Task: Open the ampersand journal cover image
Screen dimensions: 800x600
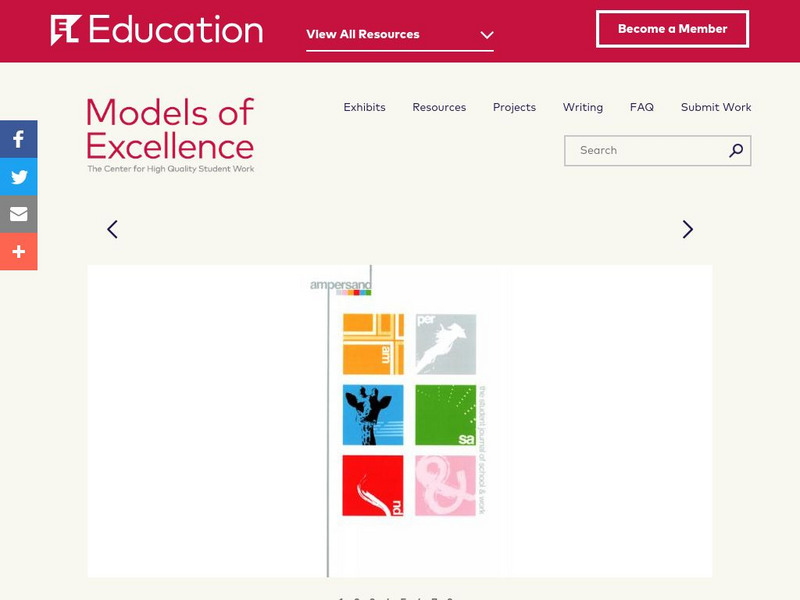Action: tap(400, 420)
